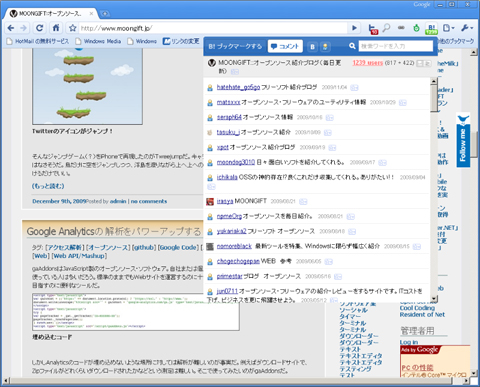The width and height of the screenshot is (480, 387).
Task: Open user nomoreblack profile link
Action: pos(234,246)
